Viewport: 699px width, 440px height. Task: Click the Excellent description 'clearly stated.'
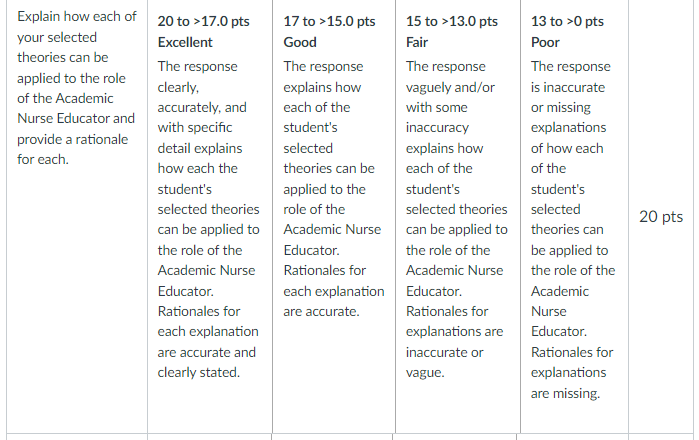pyautogui.click(x=198, y=373)
